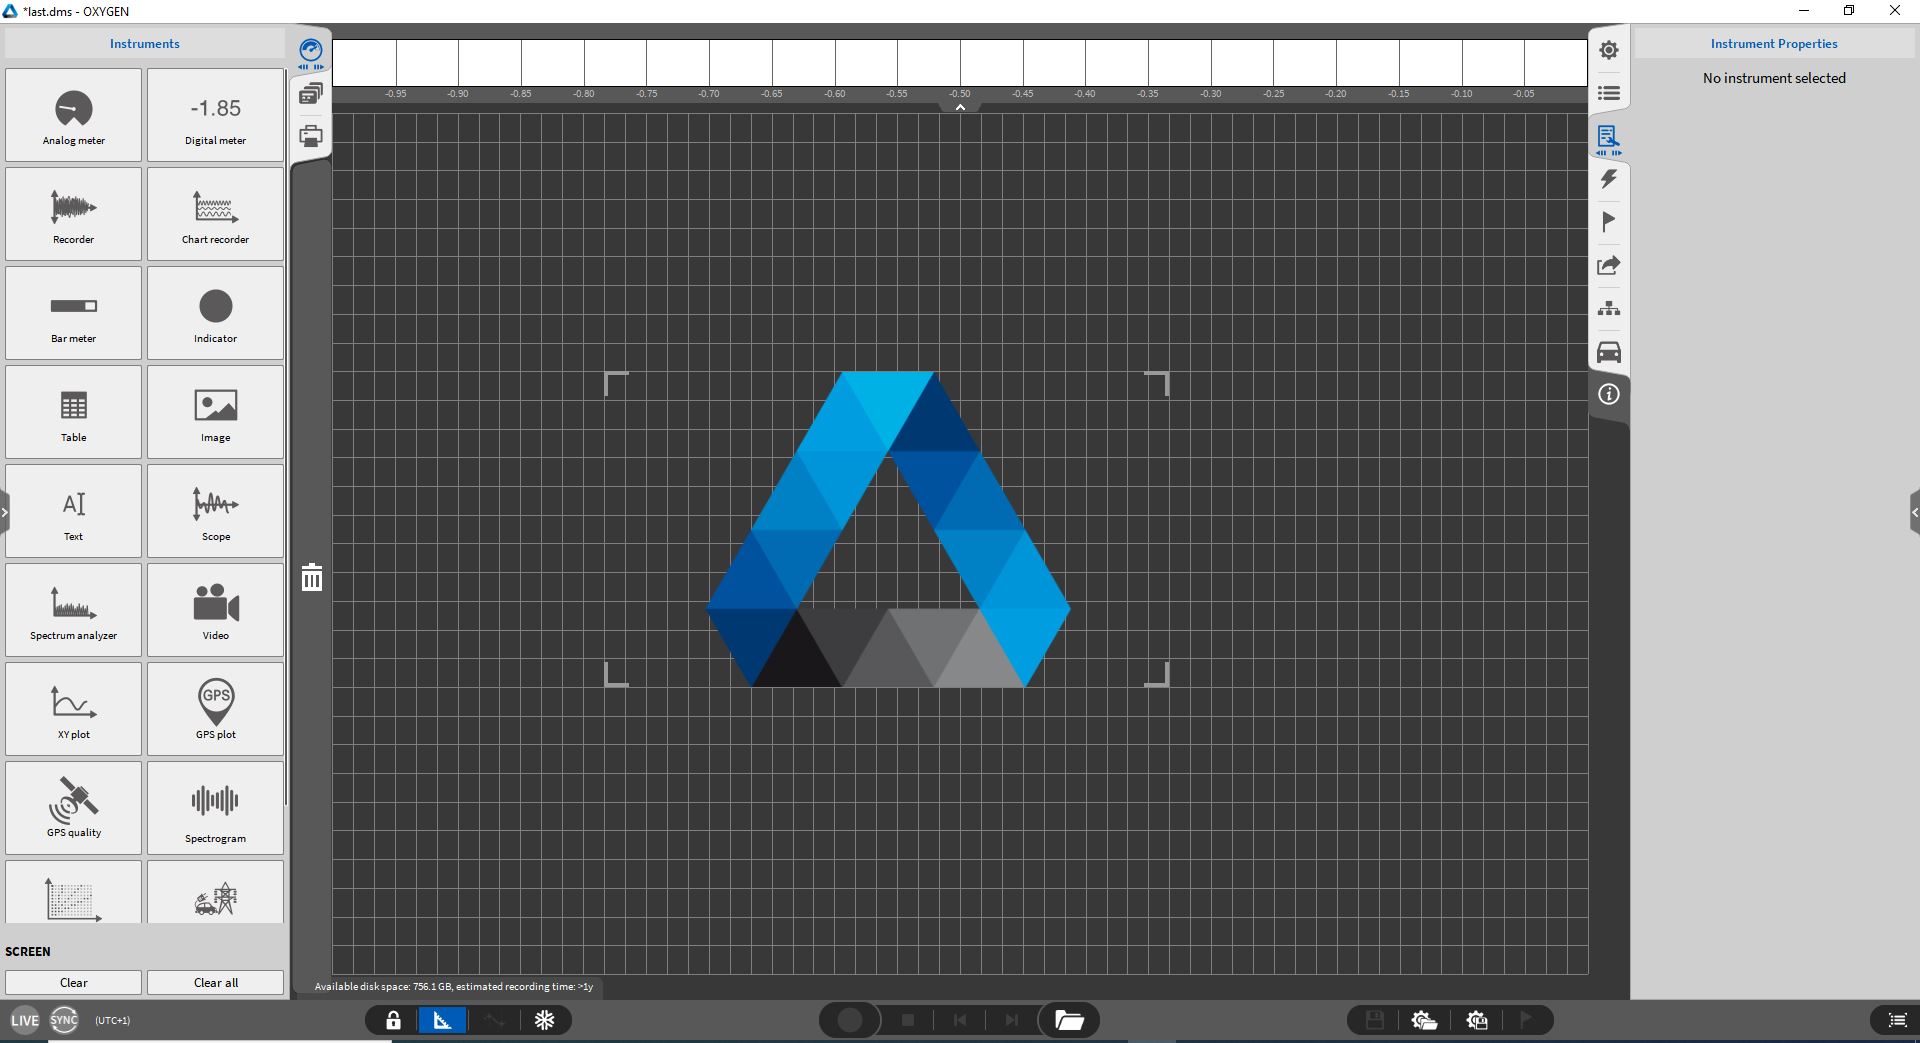Select the Scope instrument
The width and height of the screenshot is (1920, 1043).
[215, 511]
